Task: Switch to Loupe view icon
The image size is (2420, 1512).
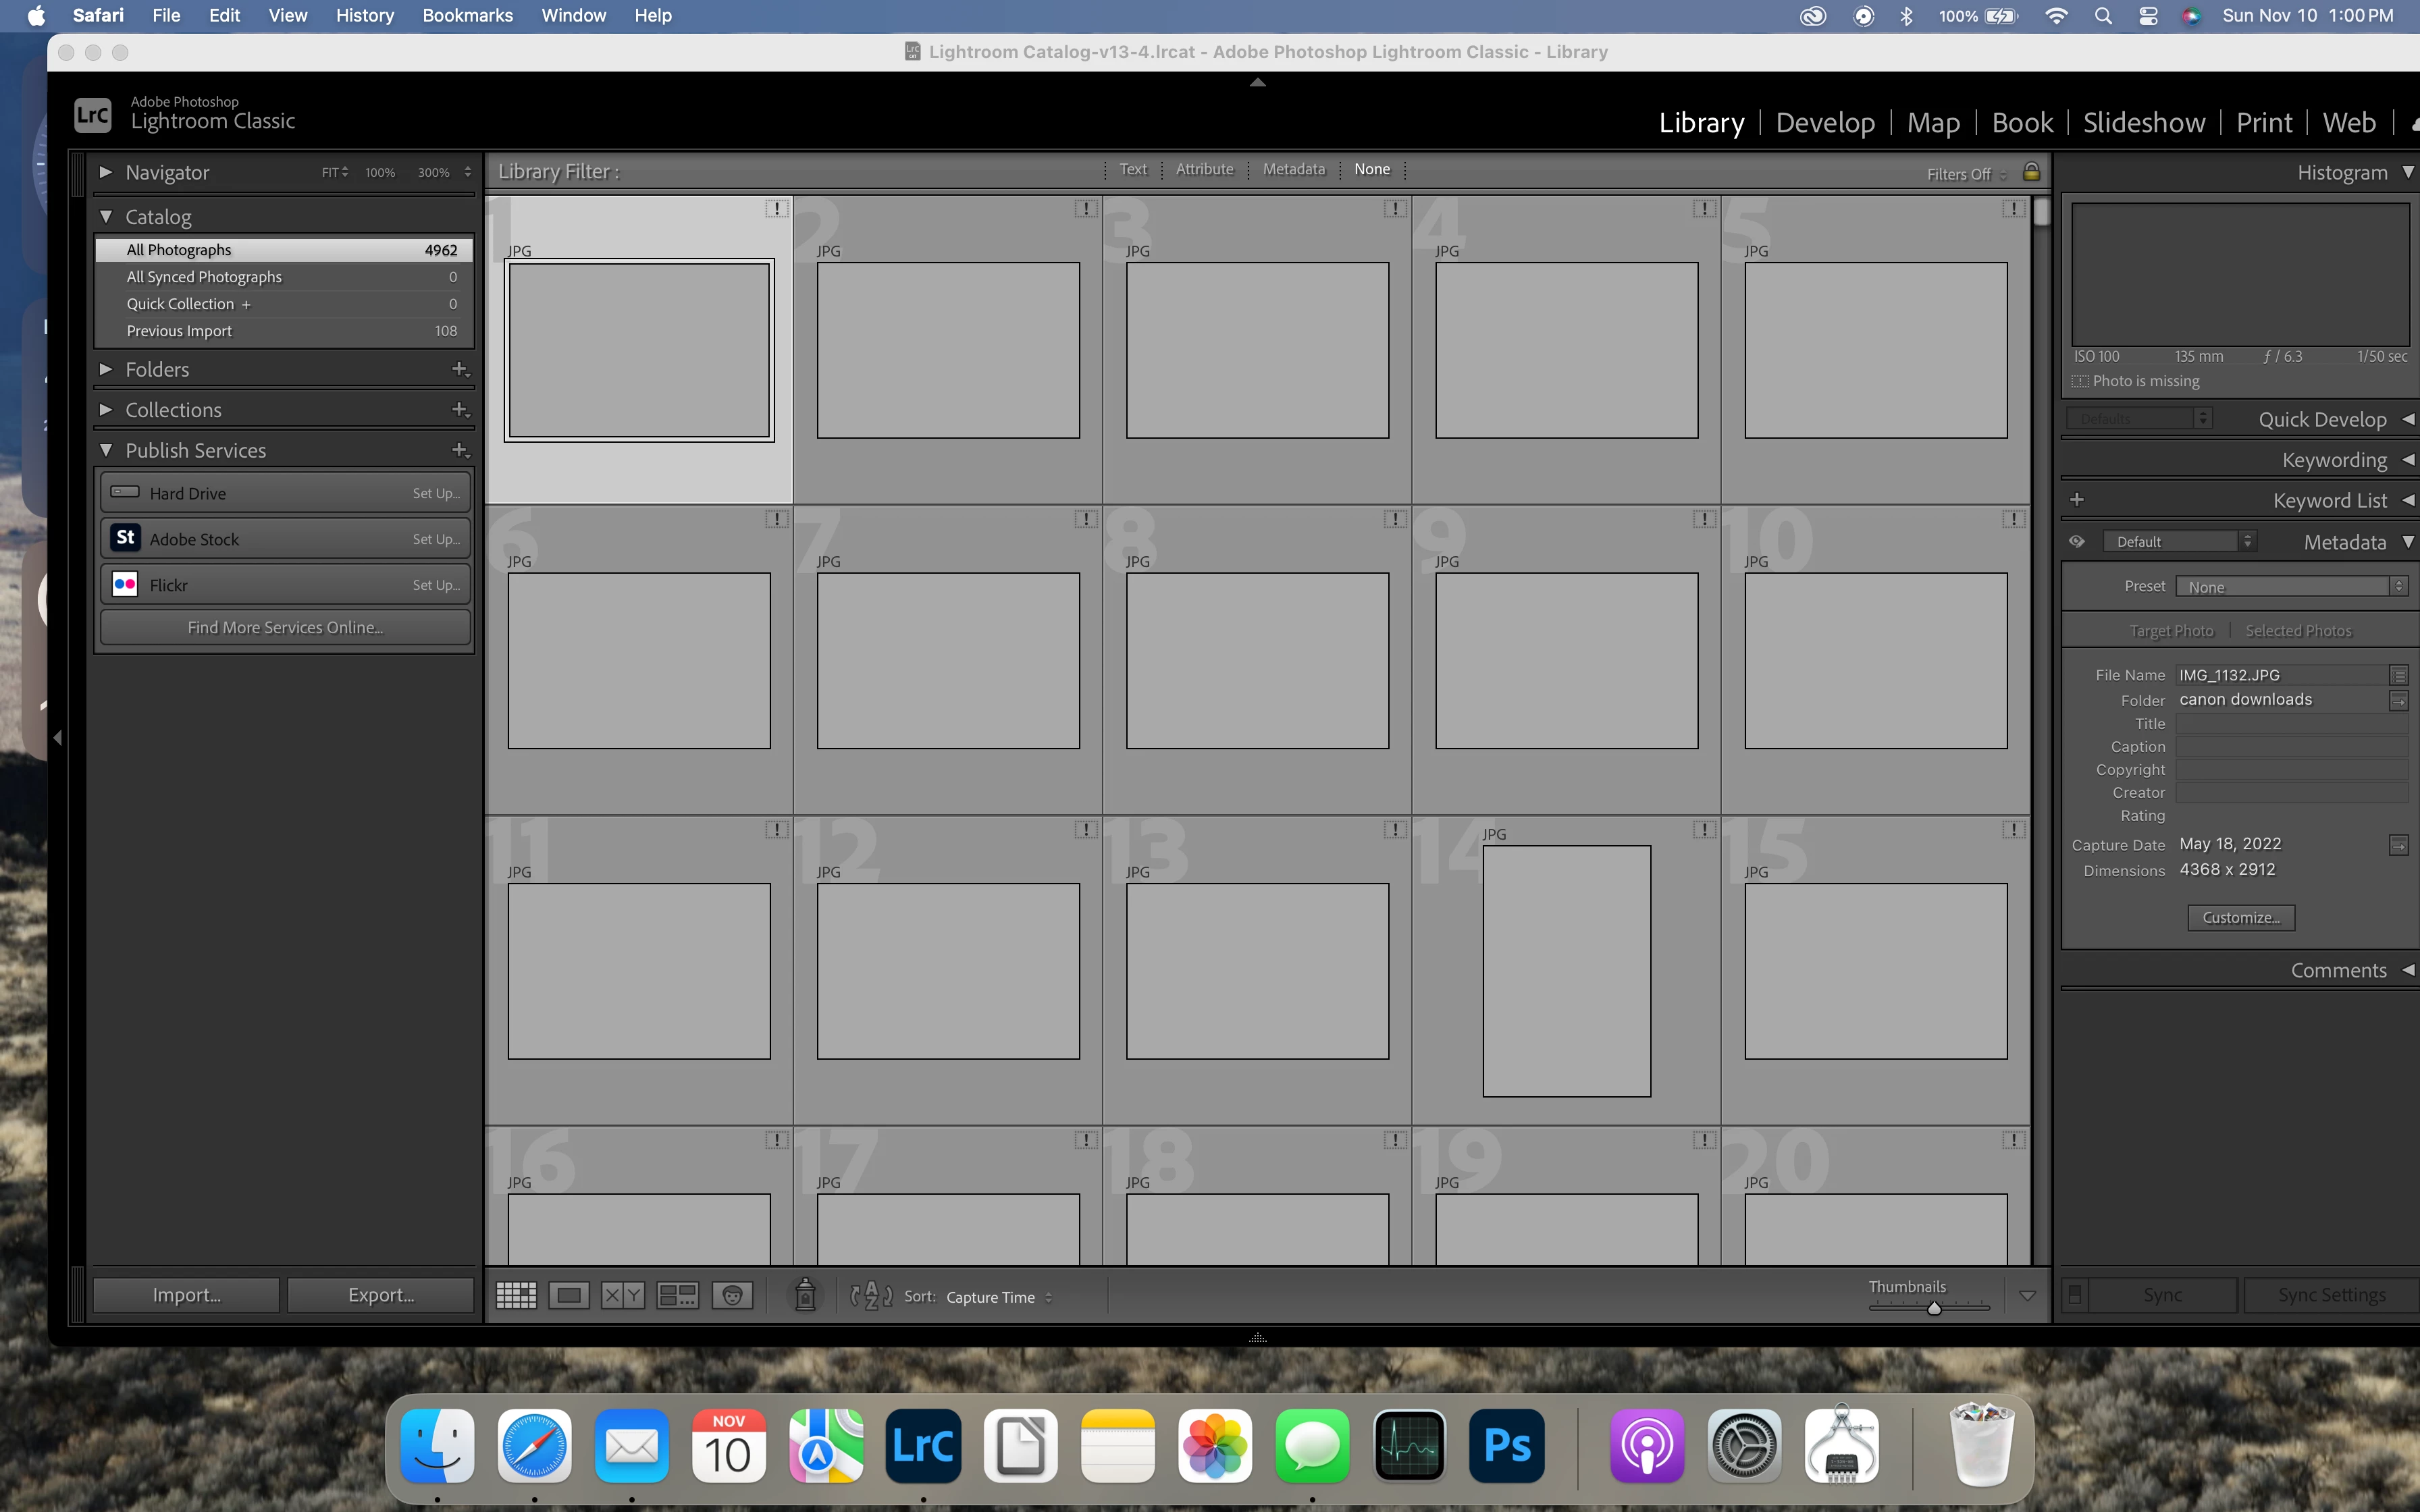Action: click(569, 1295)
